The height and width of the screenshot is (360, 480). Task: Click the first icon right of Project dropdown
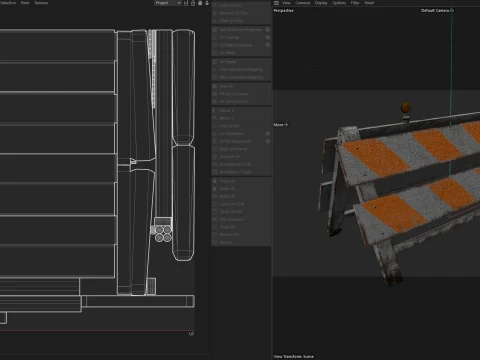point(186,3)
